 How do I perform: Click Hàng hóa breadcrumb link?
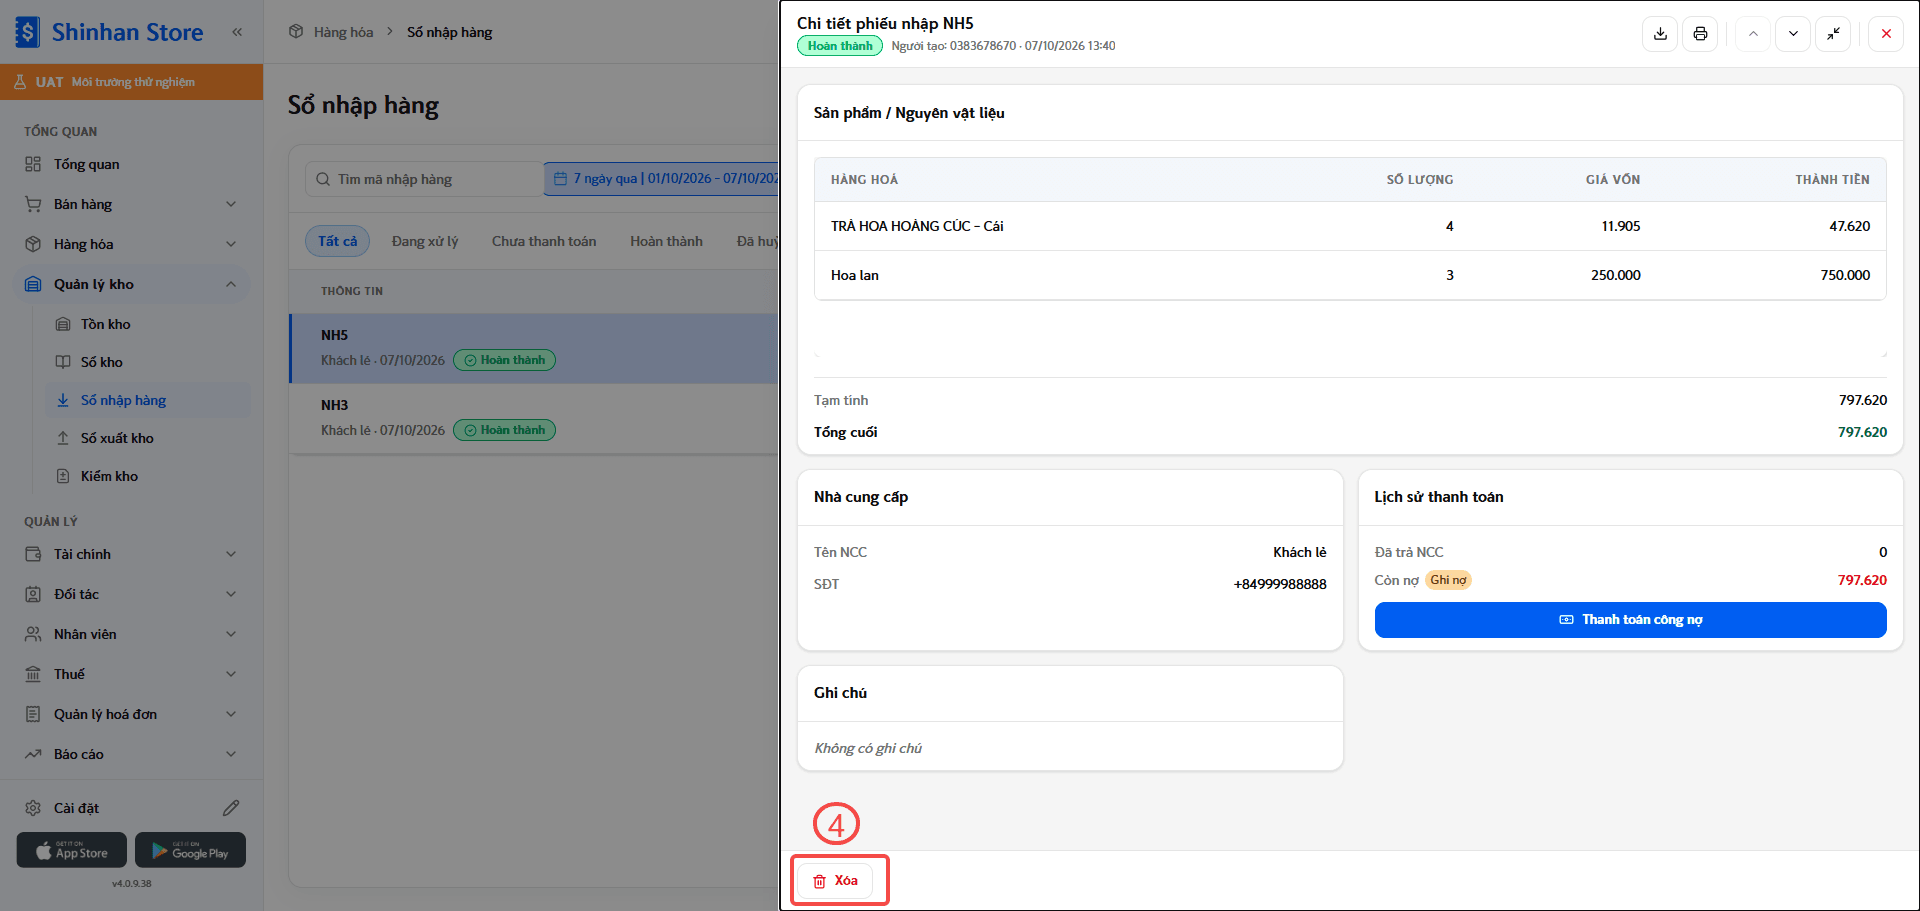tap(343, 32)
